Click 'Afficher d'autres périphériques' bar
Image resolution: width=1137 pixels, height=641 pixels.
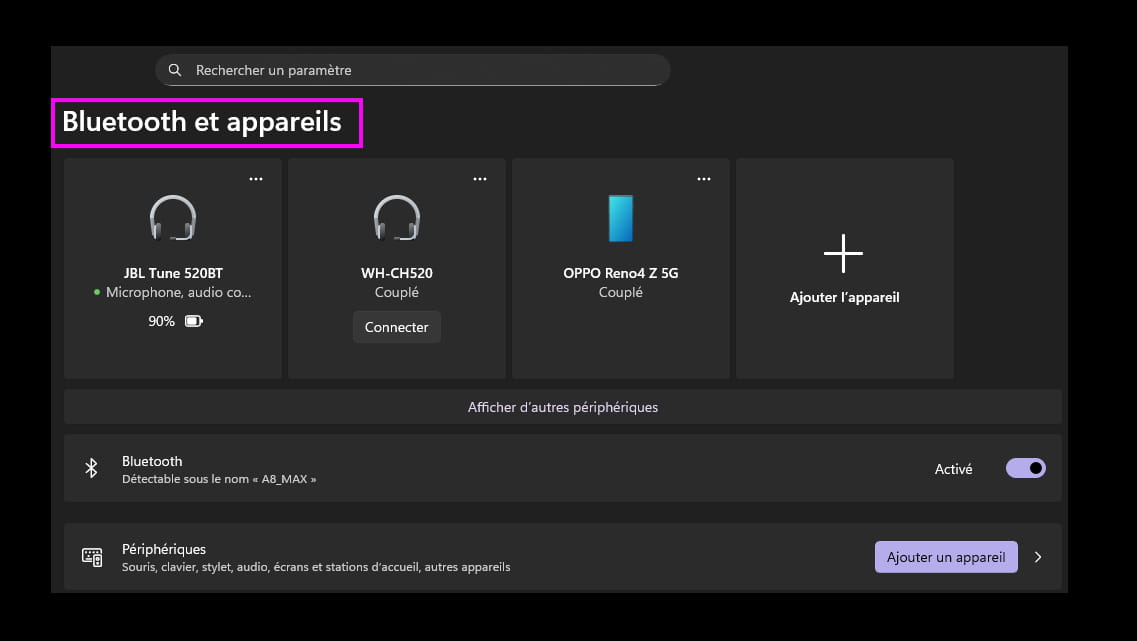tap(562, 407)
